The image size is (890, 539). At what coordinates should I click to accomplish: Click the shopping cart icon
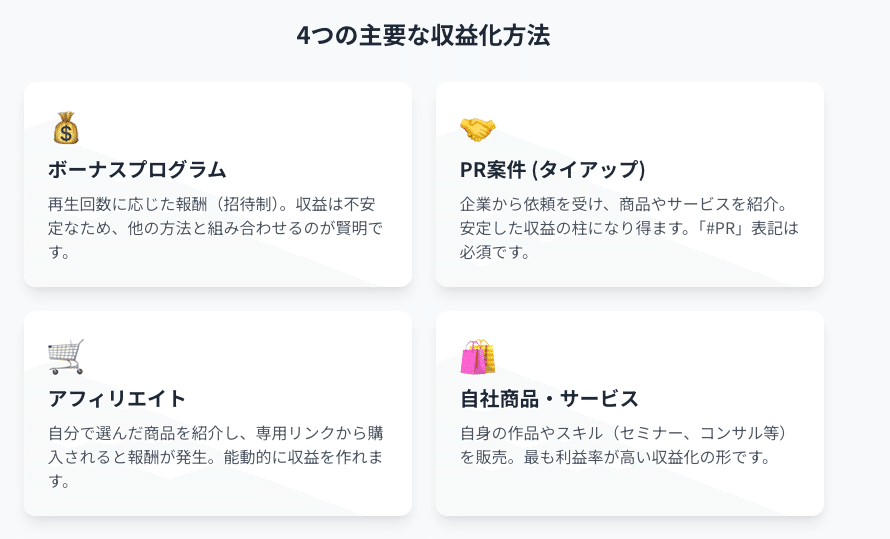(66, 356)
